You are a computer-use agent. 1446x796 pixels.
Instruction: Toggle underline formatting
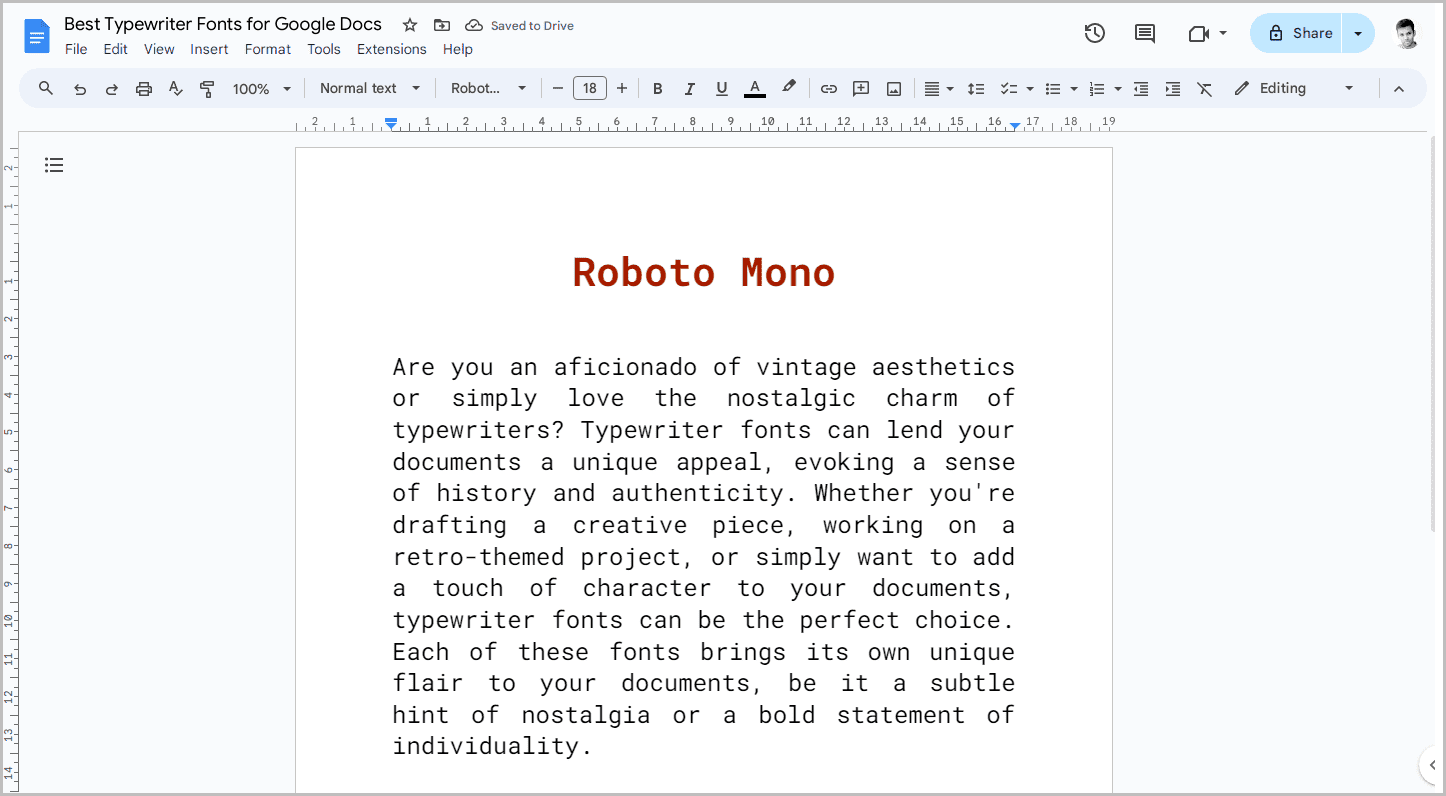(721, 88)
